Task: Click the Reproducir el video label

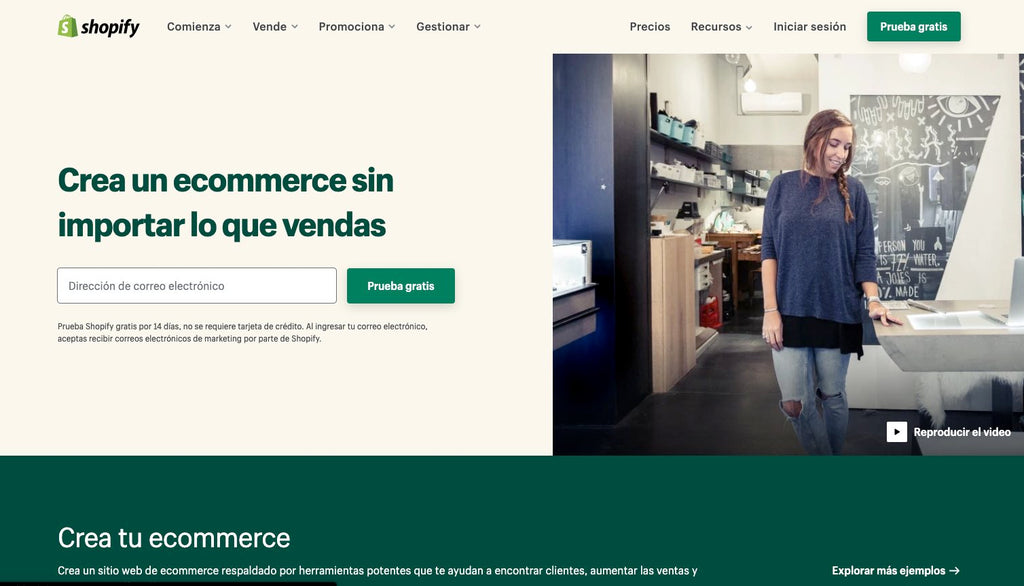Action: point(962,432)
